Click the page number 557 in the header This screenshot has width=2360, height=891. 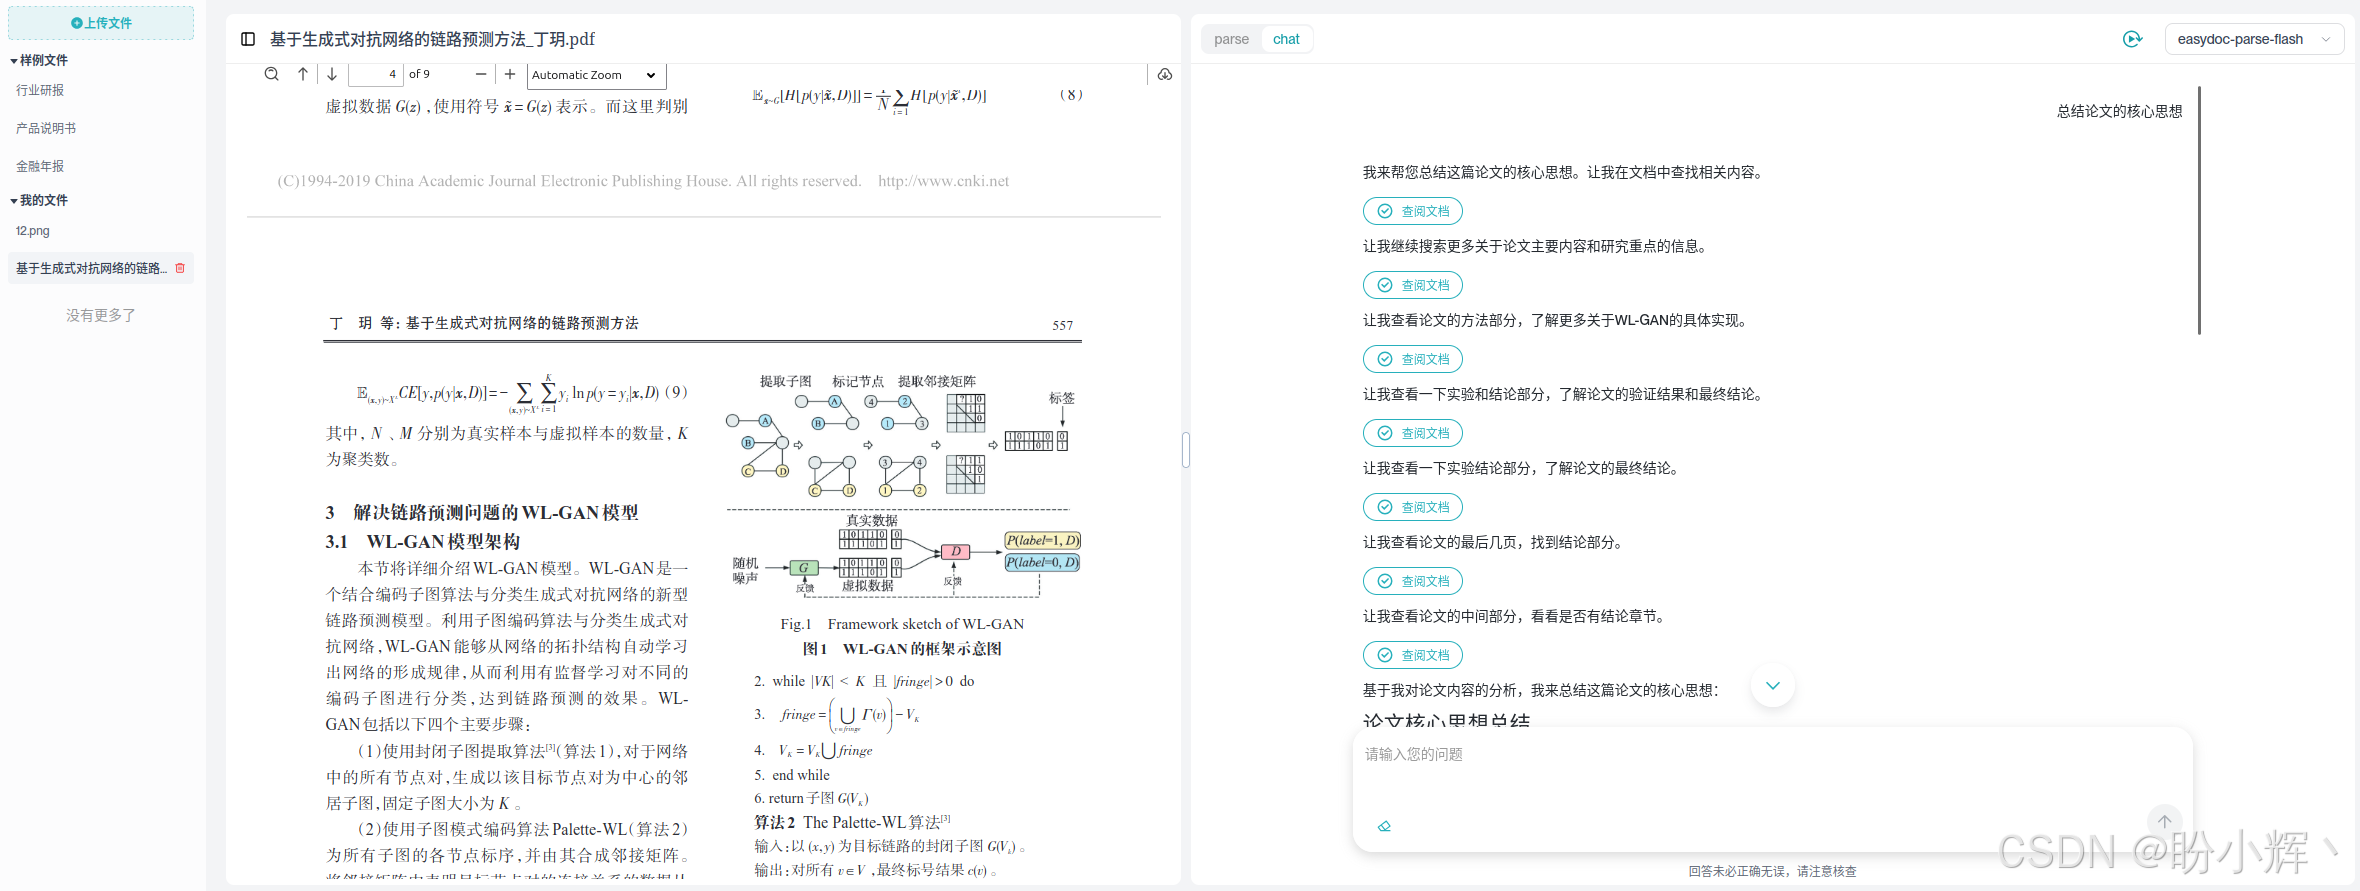1062,325
